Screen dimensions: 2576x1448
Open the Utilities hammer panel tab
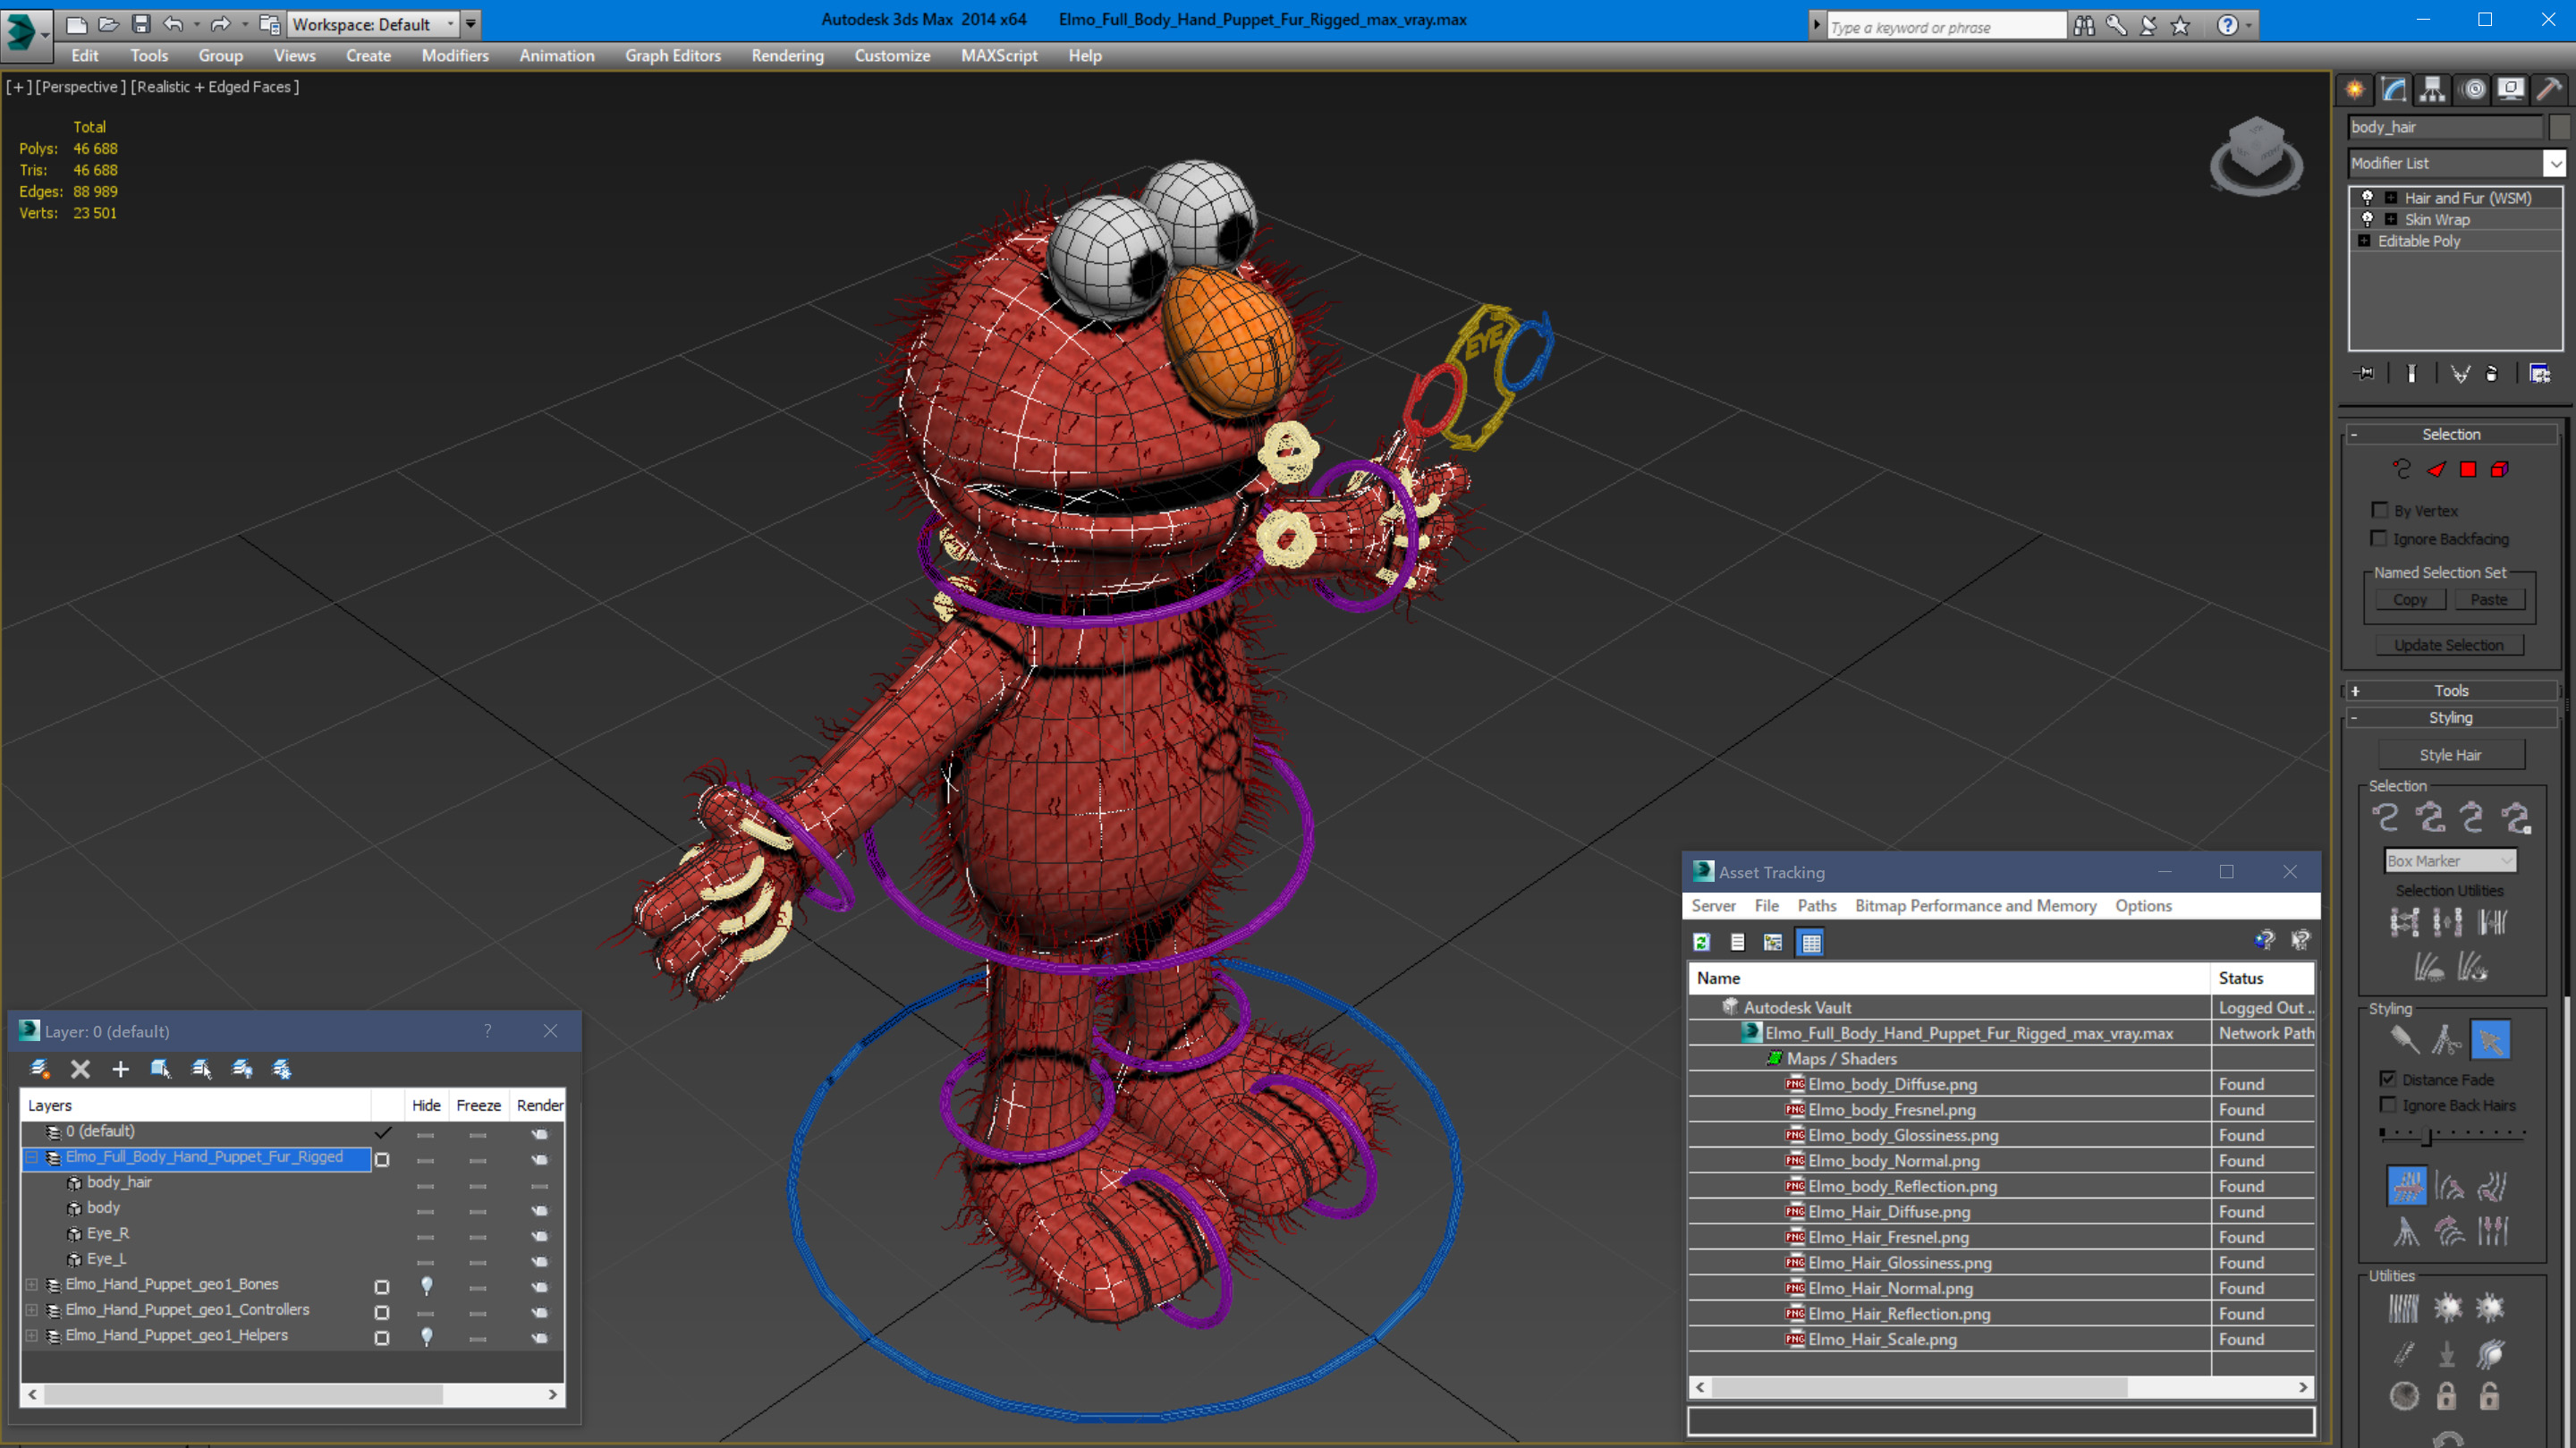coord(2549,90)
